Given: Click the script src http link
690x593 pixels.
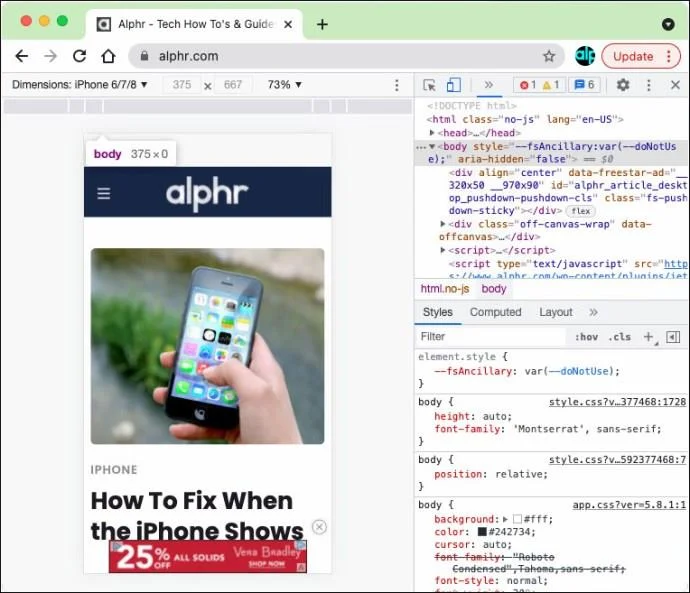Looking at the screenshot, I should pyautogui.click(x=676, y=264).
